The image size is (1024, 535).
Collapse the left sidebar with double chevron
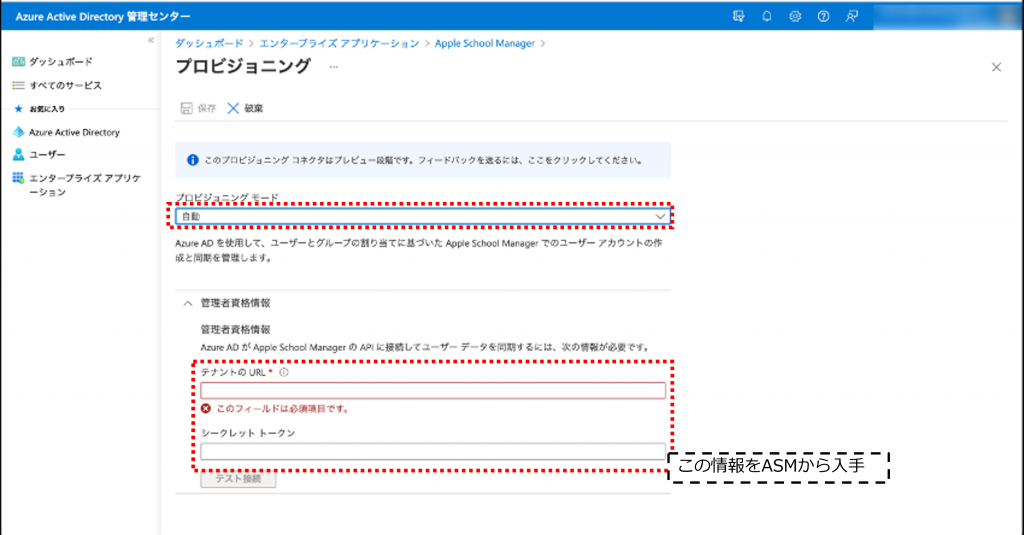point(151,41)
